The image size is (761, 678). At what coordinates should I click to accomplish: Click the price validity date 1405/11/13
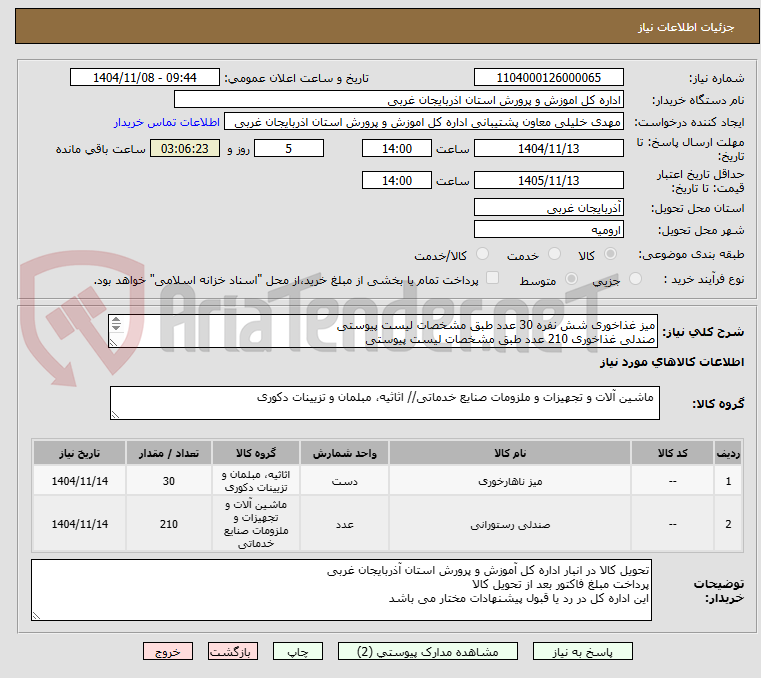548,181
